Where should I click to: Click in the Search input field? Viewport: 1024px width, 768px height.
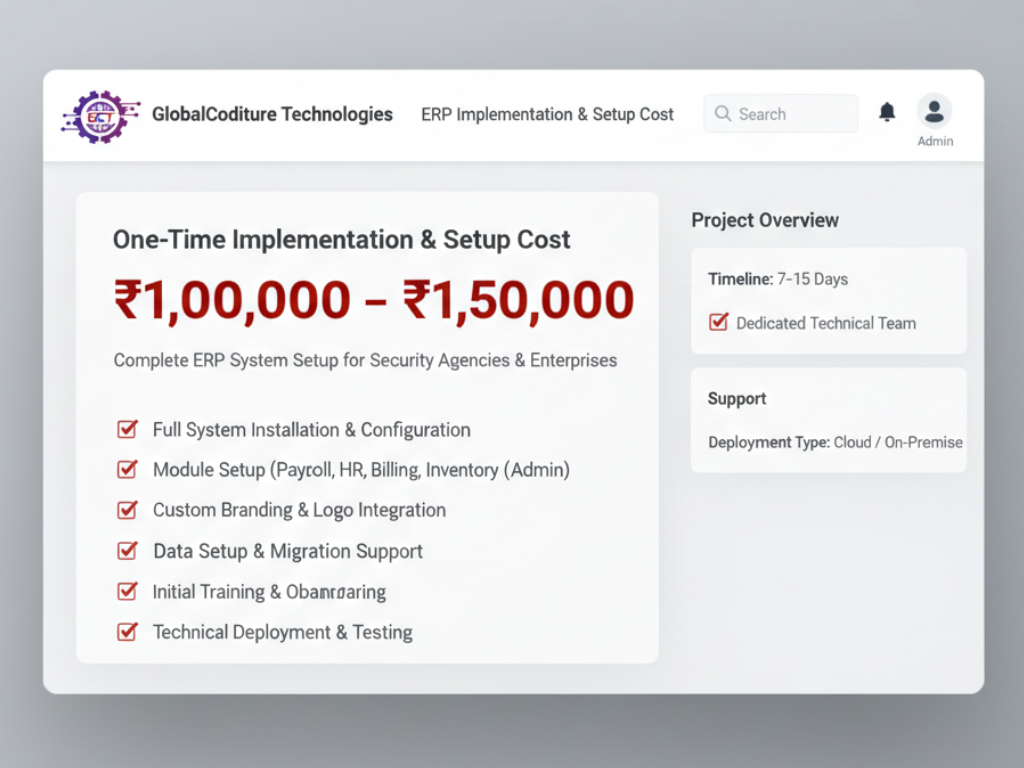coord(790,114)
